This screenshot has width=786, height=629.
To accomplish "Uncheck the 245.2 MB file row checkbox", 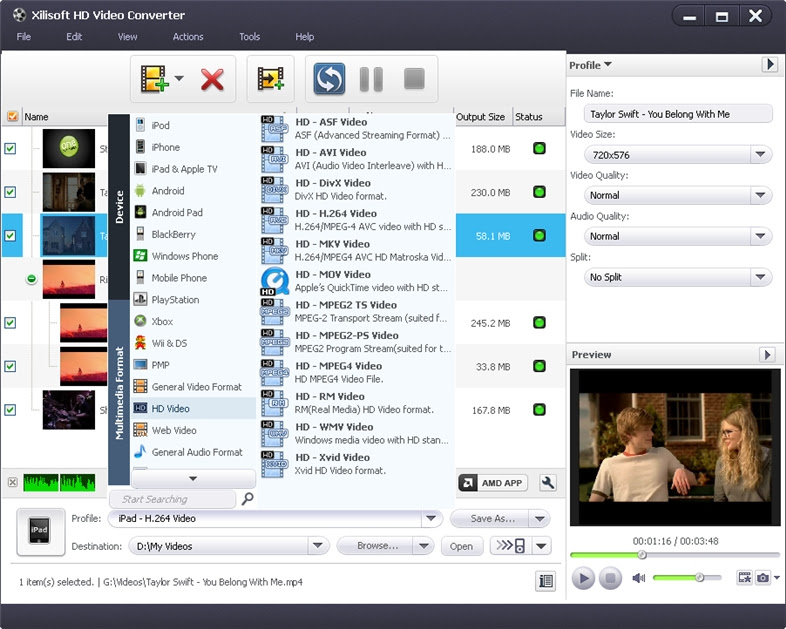I will tap(10, 323).
